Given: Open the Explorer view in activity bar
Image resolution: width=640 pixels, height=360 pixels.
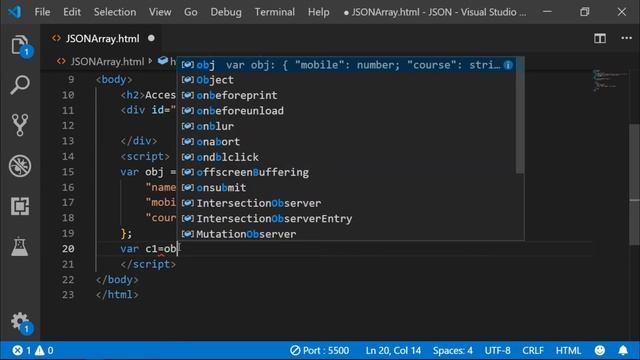Looking at the screenshot, I should (x=20, y=45).
